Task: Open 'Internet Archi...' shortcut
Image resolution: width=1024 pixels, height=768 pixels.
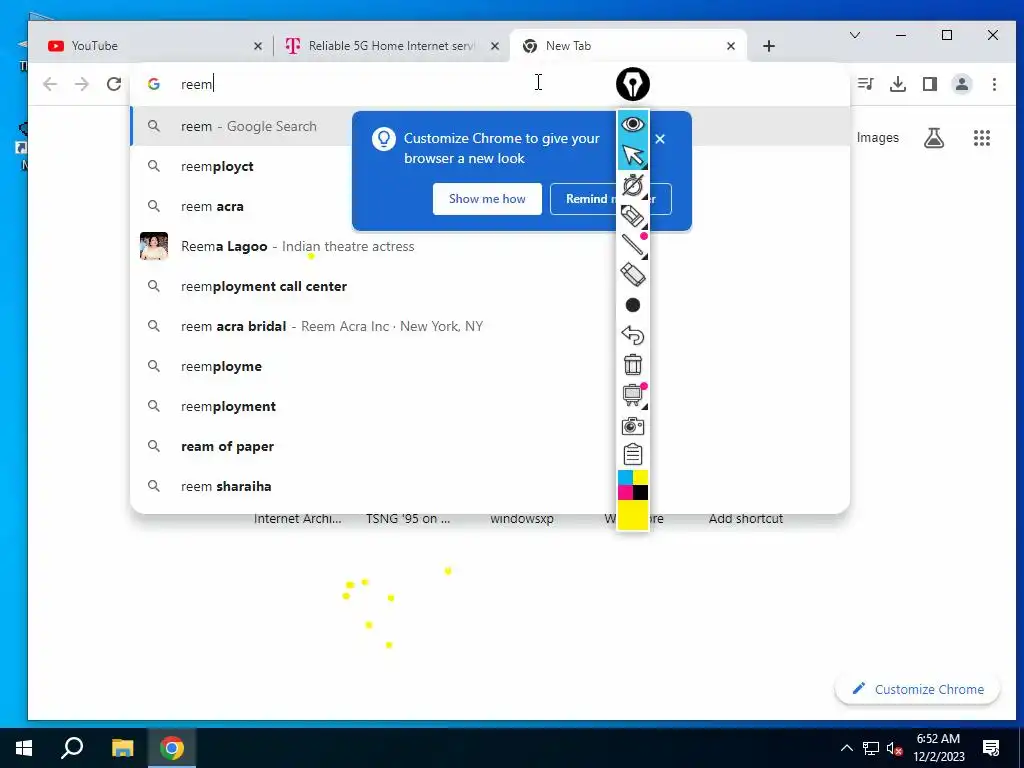Action: [297, 519]
